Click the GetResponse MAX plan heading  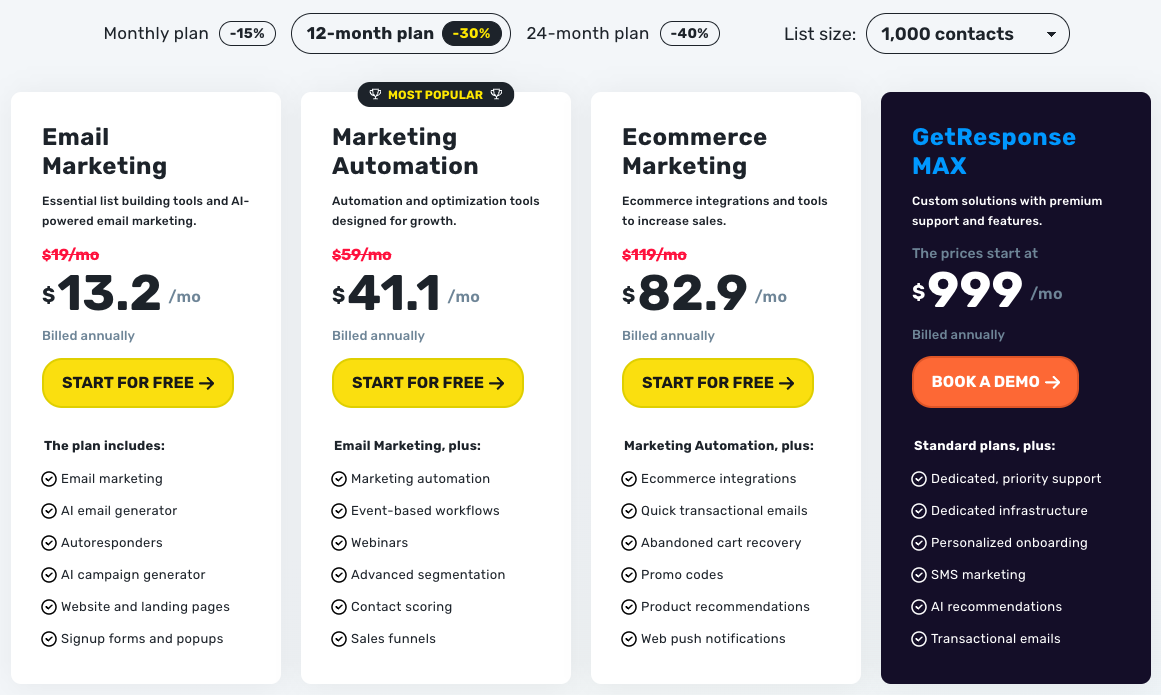pos(993,151)
